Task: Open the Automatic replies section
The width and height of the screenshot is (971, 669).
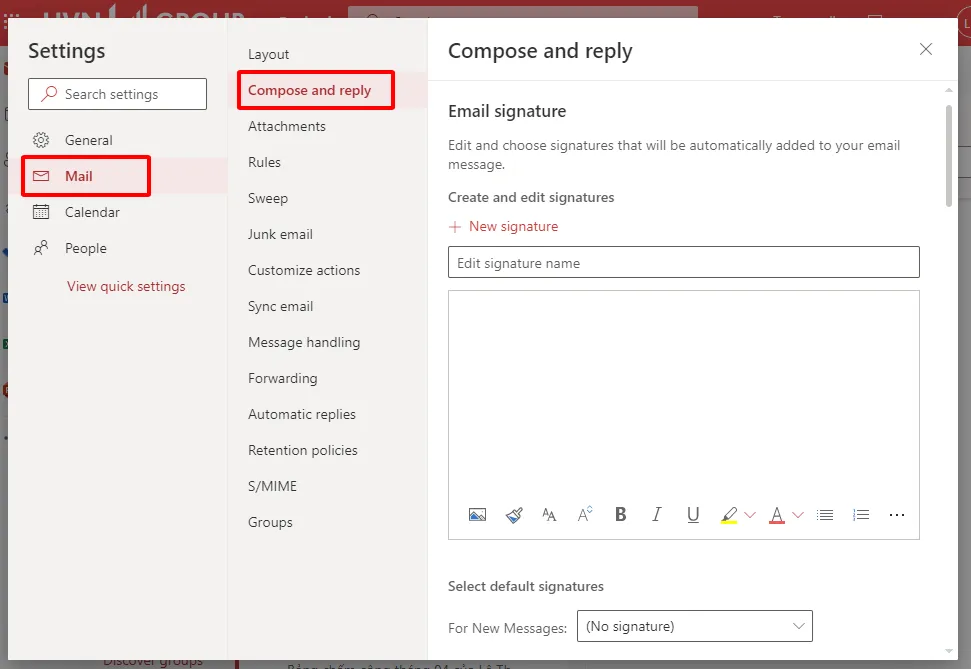Action: point(302,414)
